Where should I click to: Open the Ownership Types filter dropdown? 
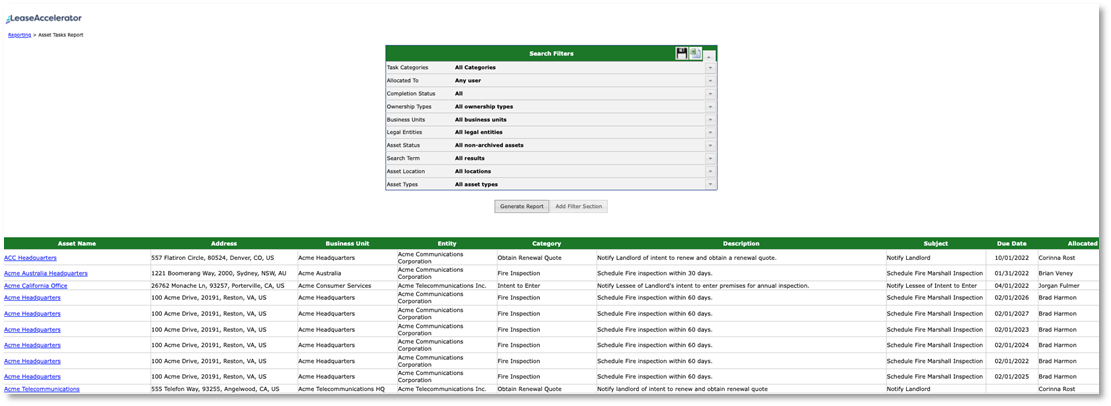point(710,106)
